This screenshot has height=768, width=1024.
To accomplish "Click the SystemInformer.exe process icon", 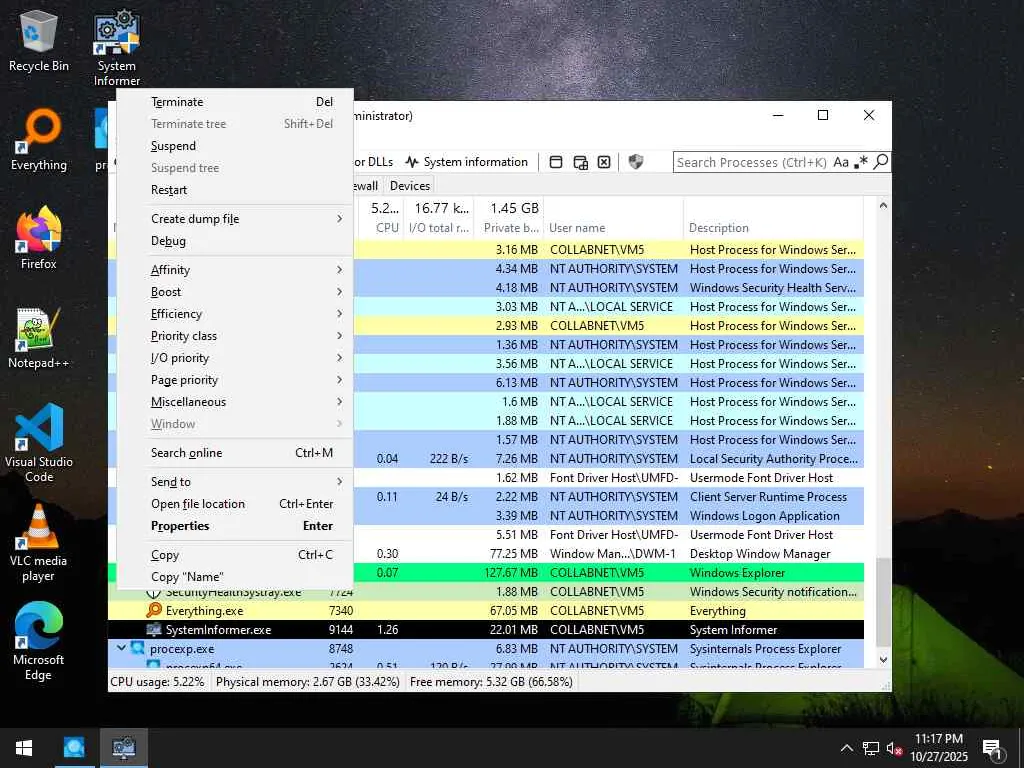I will [x=153, y=630].
